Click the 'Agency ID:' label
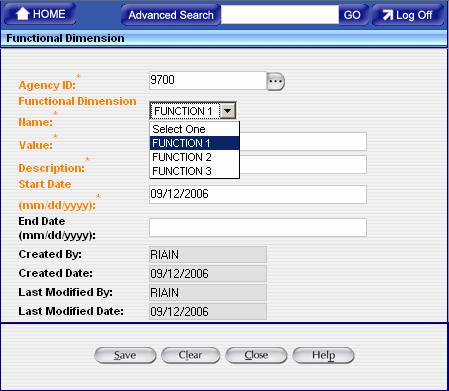The width and height of the screenshot is (449, 391). pos(47,85)
